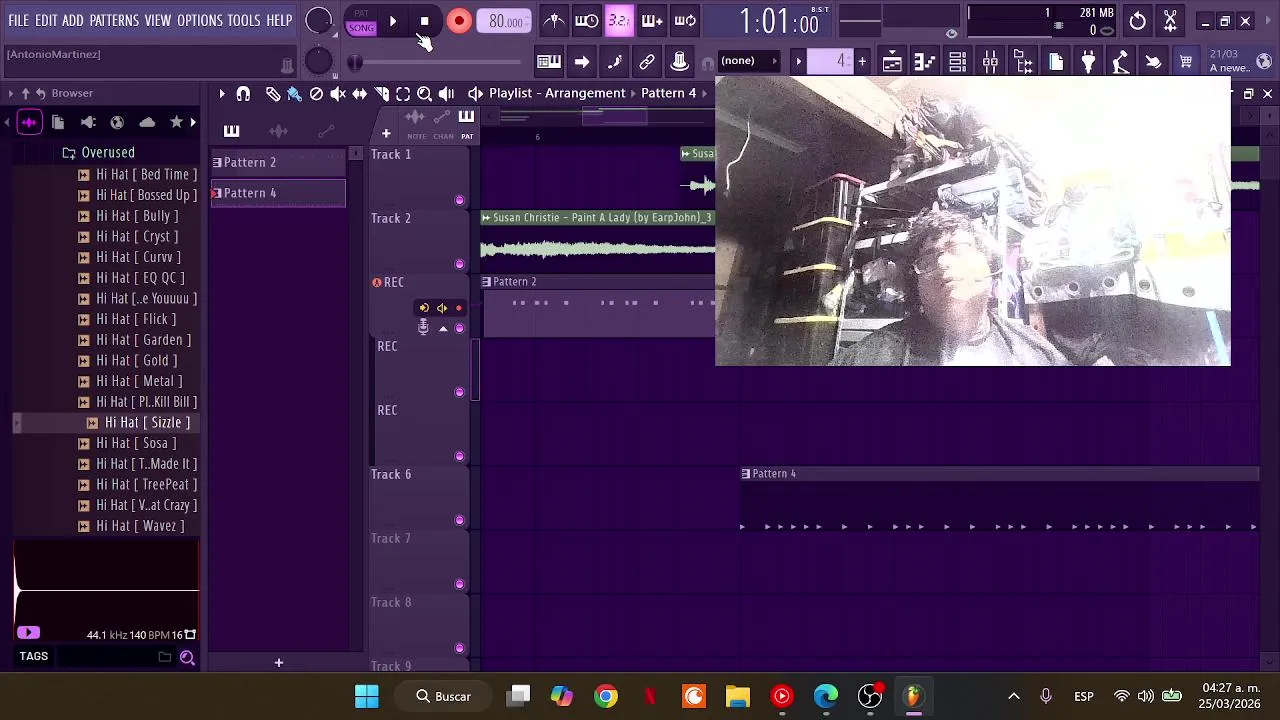
Task: Click the browser search magnifier icon
Action: [187, 657]
